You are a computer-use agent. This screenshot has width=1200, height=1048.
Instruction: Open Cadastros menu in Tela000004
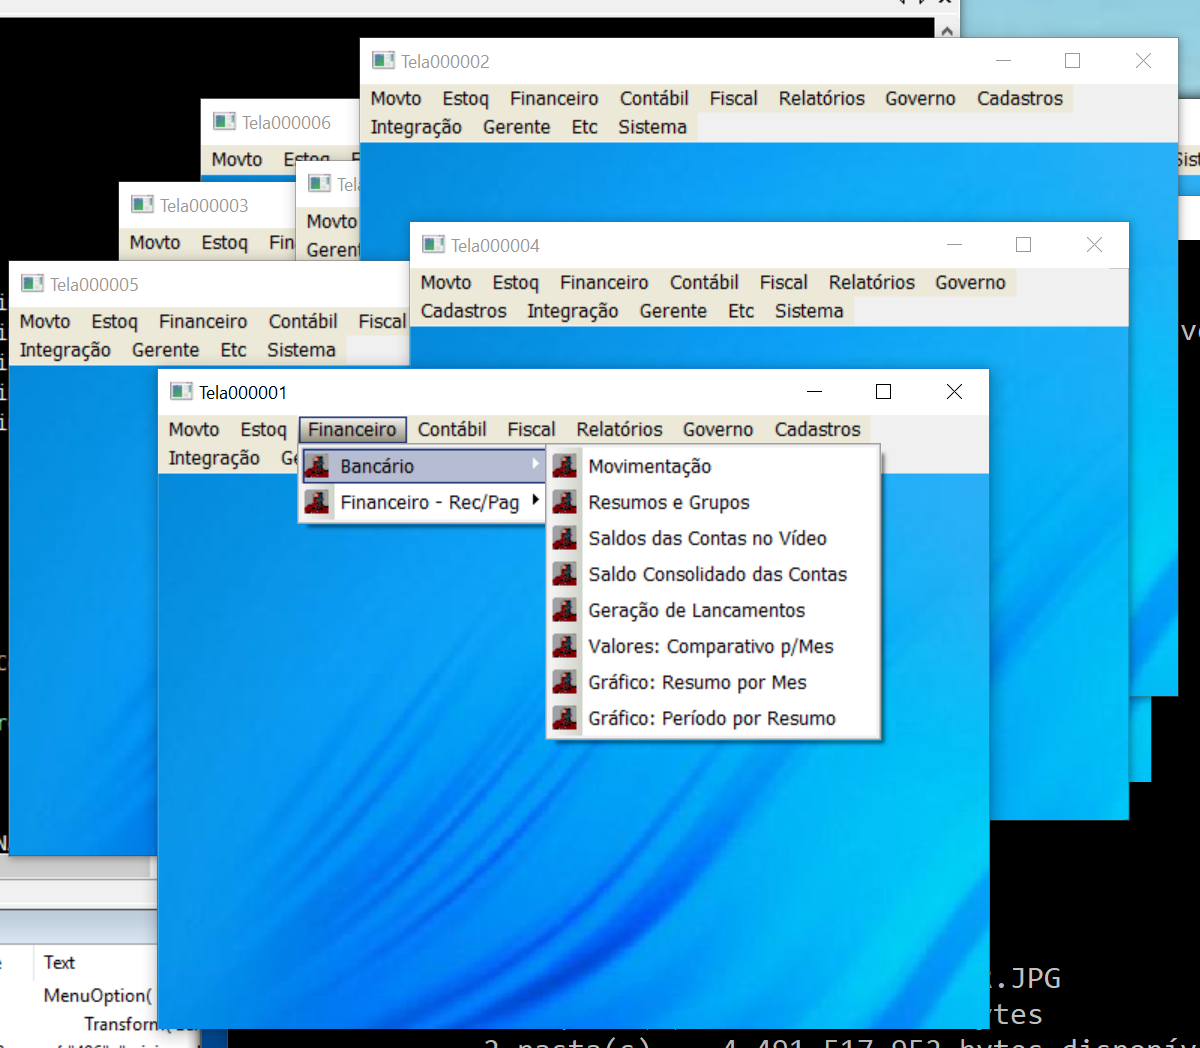coord(463,311)
